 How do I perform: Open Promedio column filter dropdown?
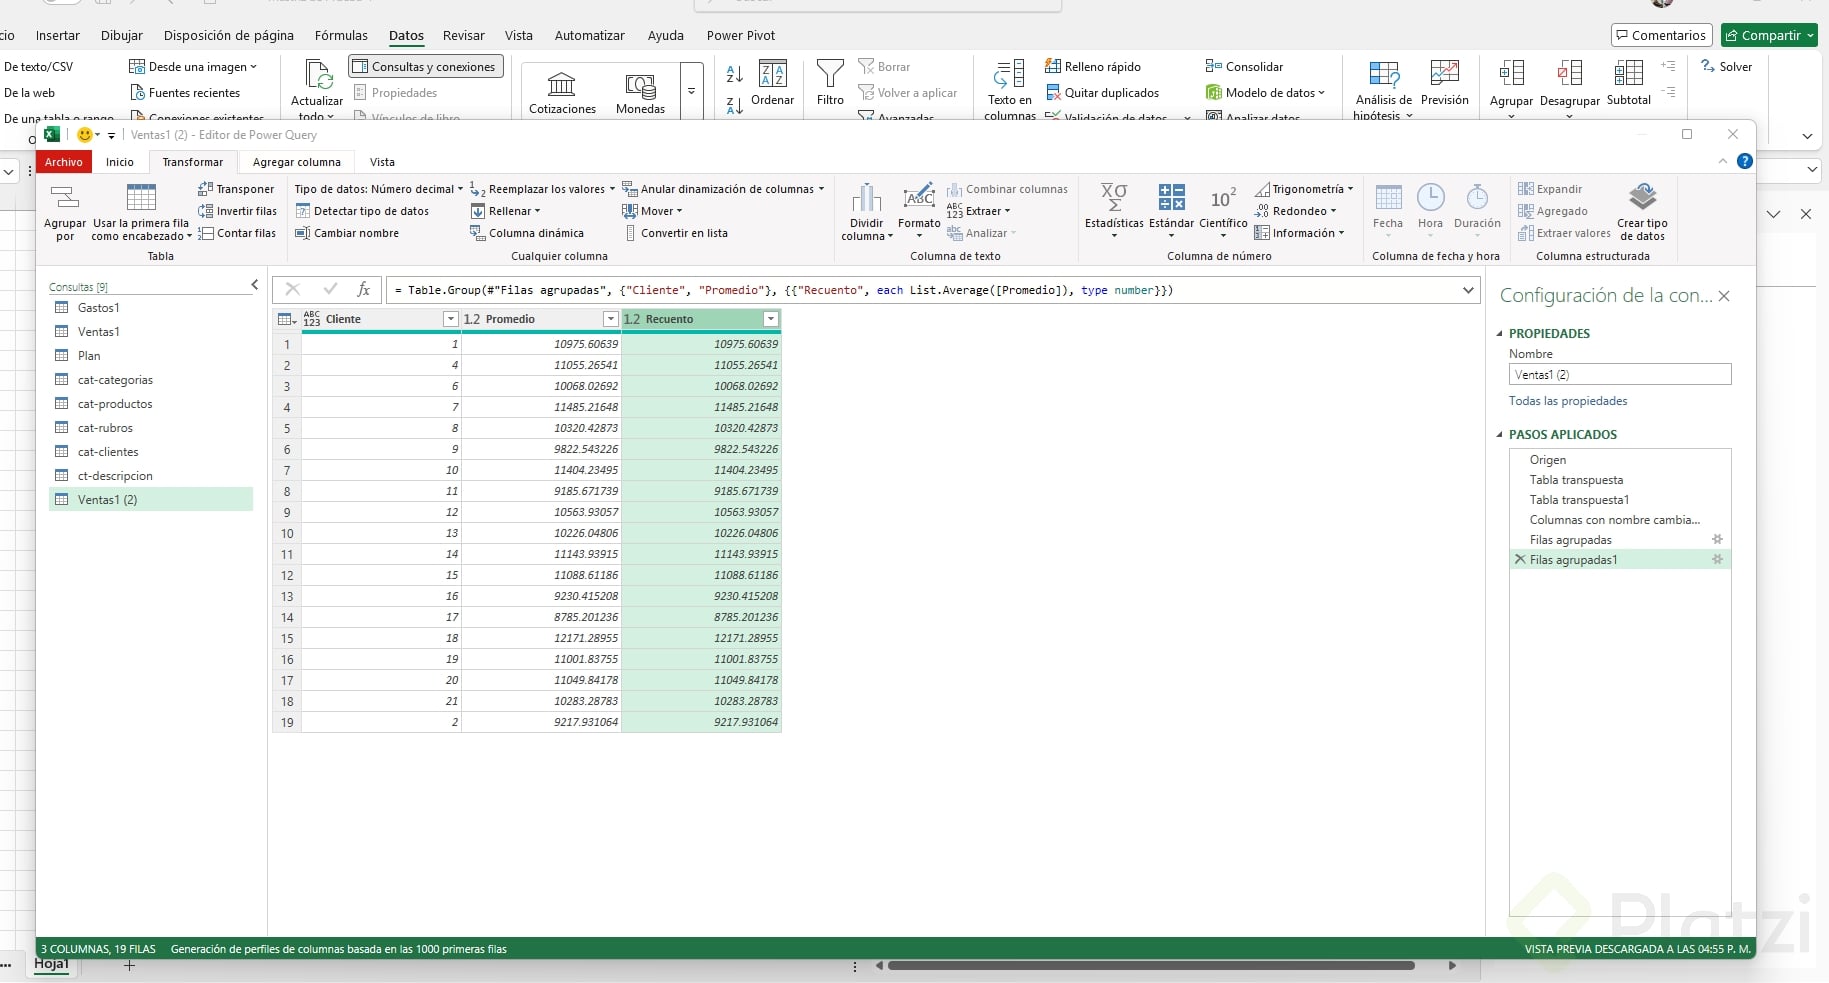(610, 319)
